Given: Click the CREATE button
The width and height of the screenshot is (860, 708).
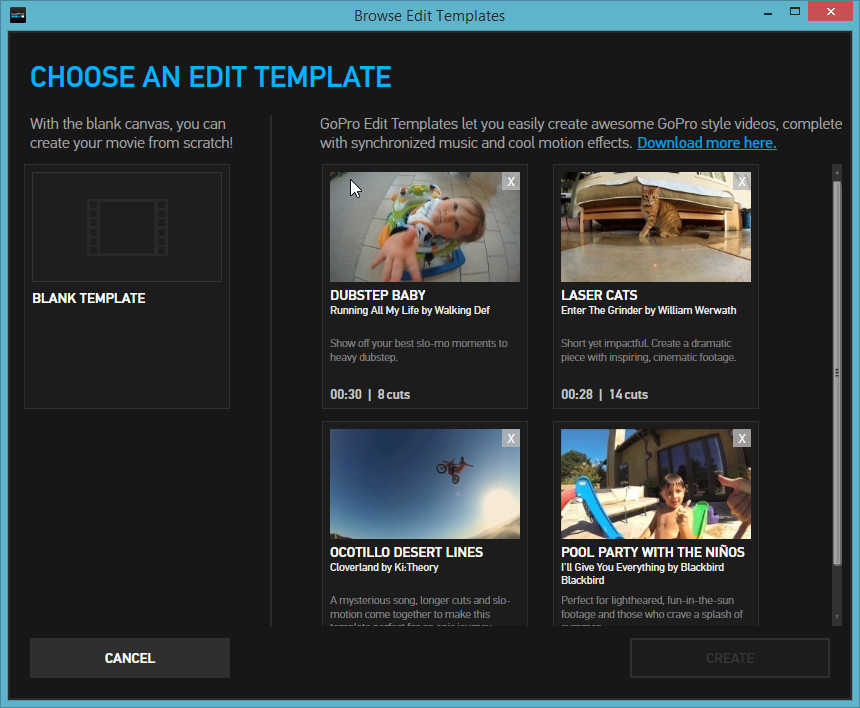Looking at the screenshot, I should [729, 658].
